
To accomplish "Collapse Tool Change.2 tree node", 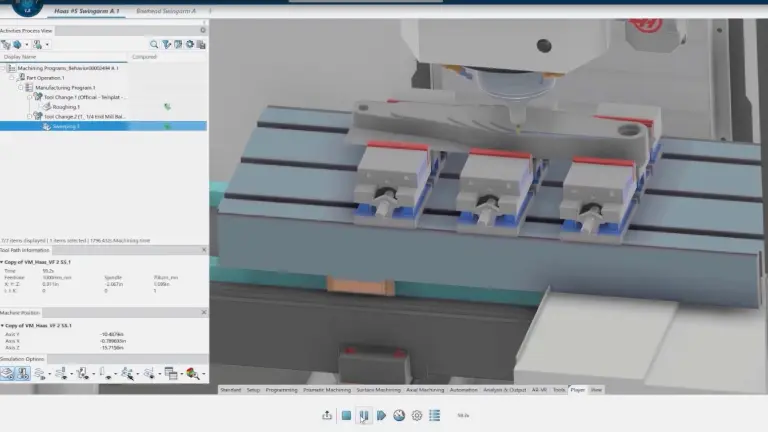I will point(29,117).
